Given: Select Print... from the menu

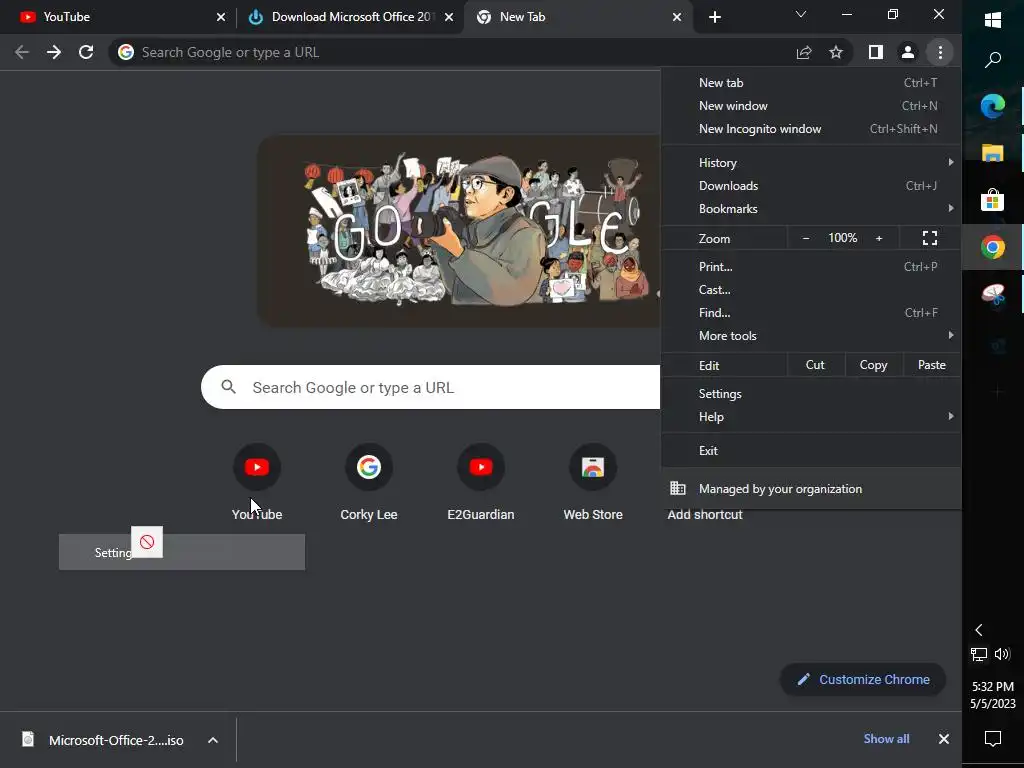Looking at the screenshot, I should (x=811, y=266).
